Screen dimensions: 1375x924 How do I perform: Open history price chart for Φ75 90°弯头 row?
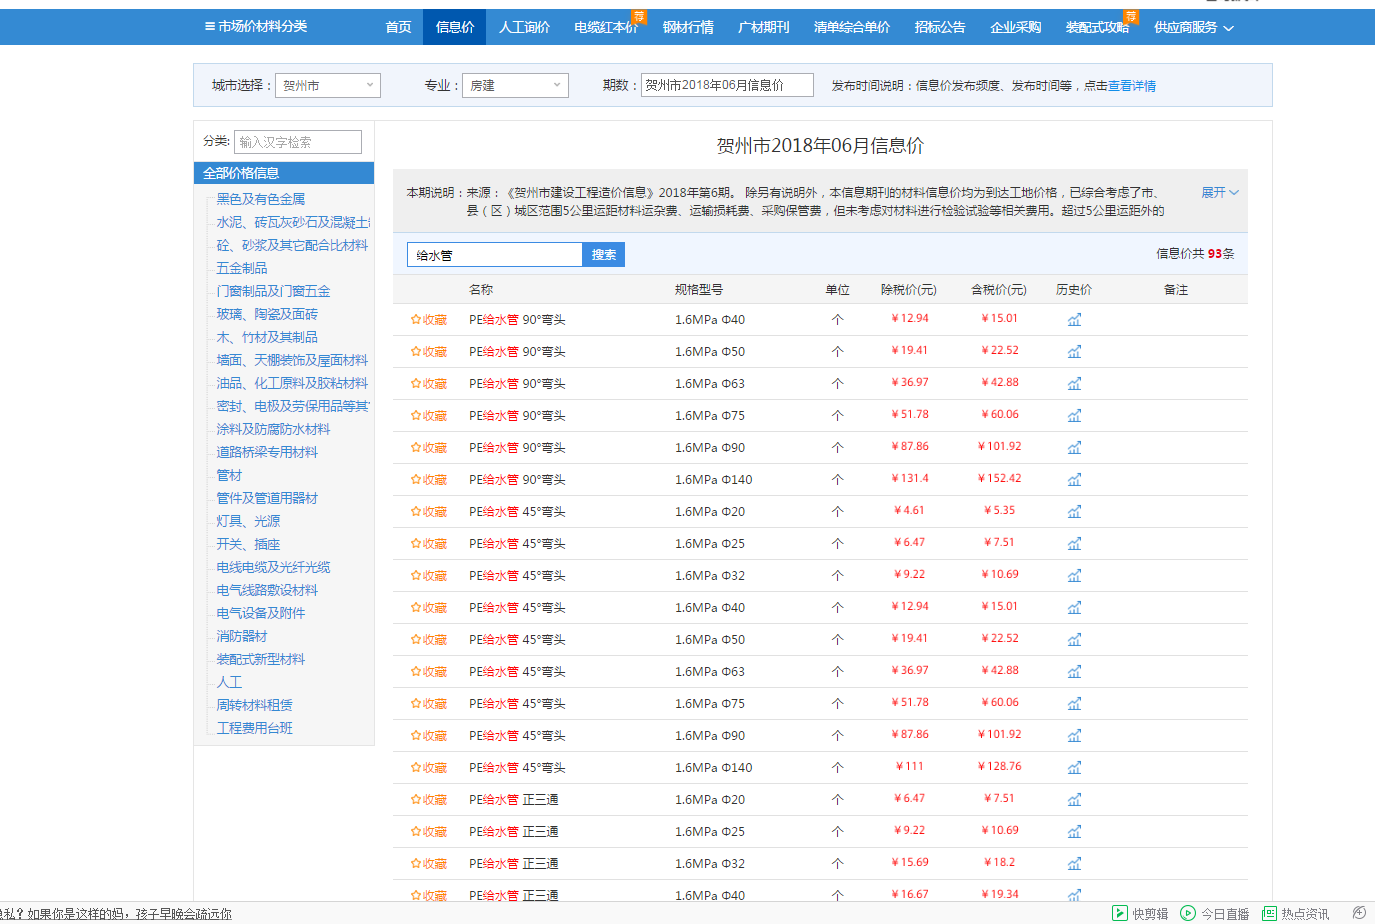coord(1074,416)
